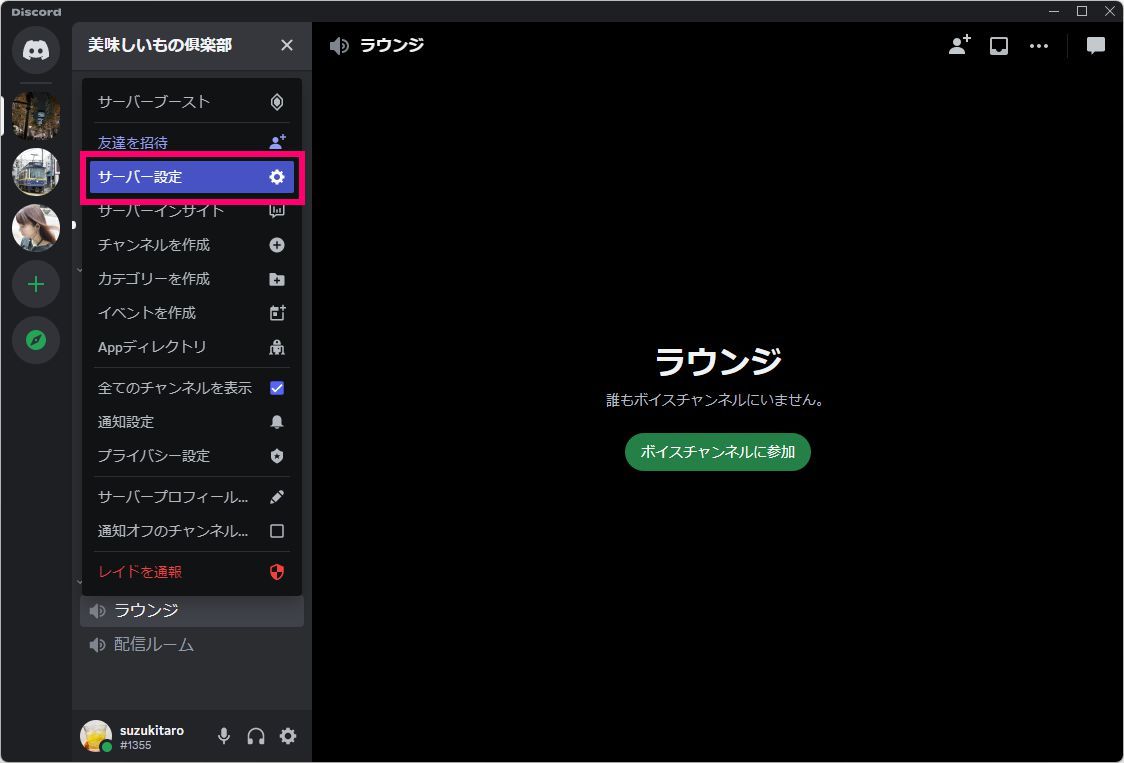Choose サーバーブースト from the menu
This screenshot has height=763, width=1124.
(191, 102)
